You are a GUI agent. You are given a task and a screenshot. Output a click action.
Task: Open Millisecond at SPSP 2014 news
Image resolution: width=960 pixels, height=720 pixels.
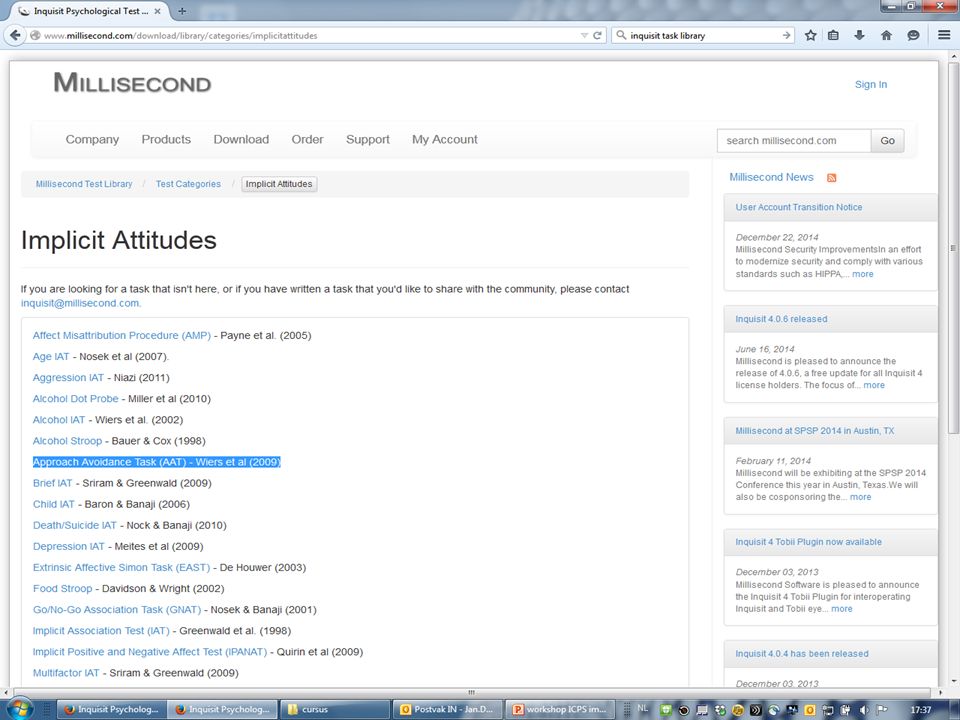[814, 431]
